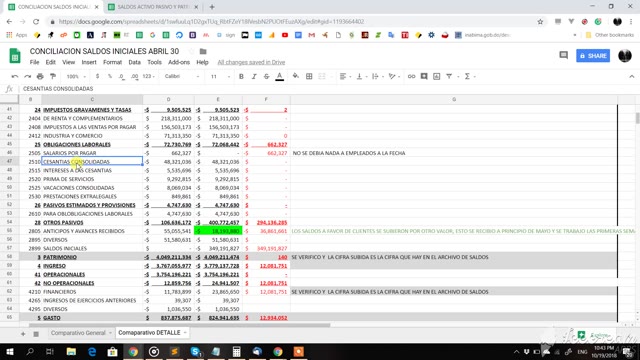Open the 100% zoom dropdown
The height and width of the screenshot is (360, 640).
(76, 76)
